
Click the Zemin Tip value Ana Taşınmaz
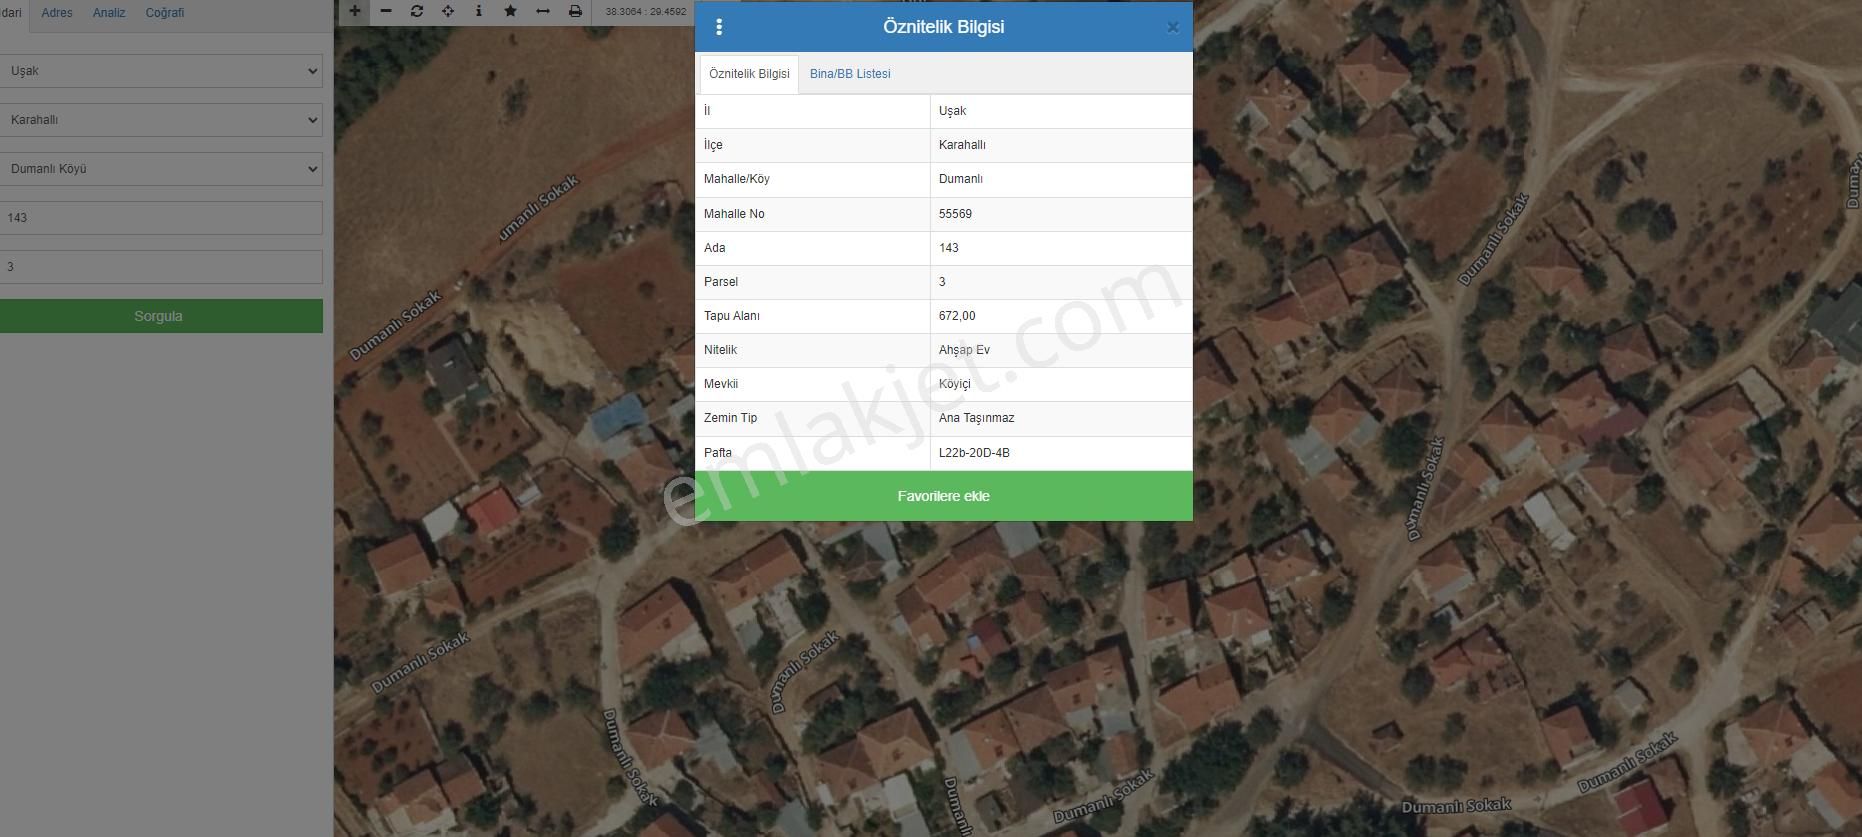(x=976, y=418)
